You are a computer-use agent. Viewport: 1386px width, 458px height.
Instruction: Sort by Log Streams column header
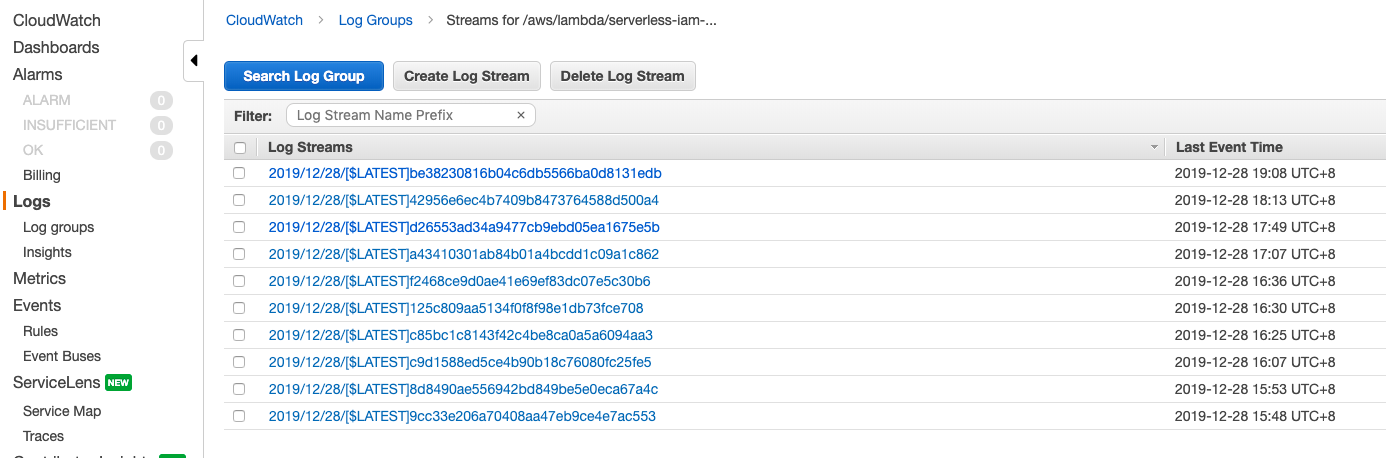click(x=310, y=147)
